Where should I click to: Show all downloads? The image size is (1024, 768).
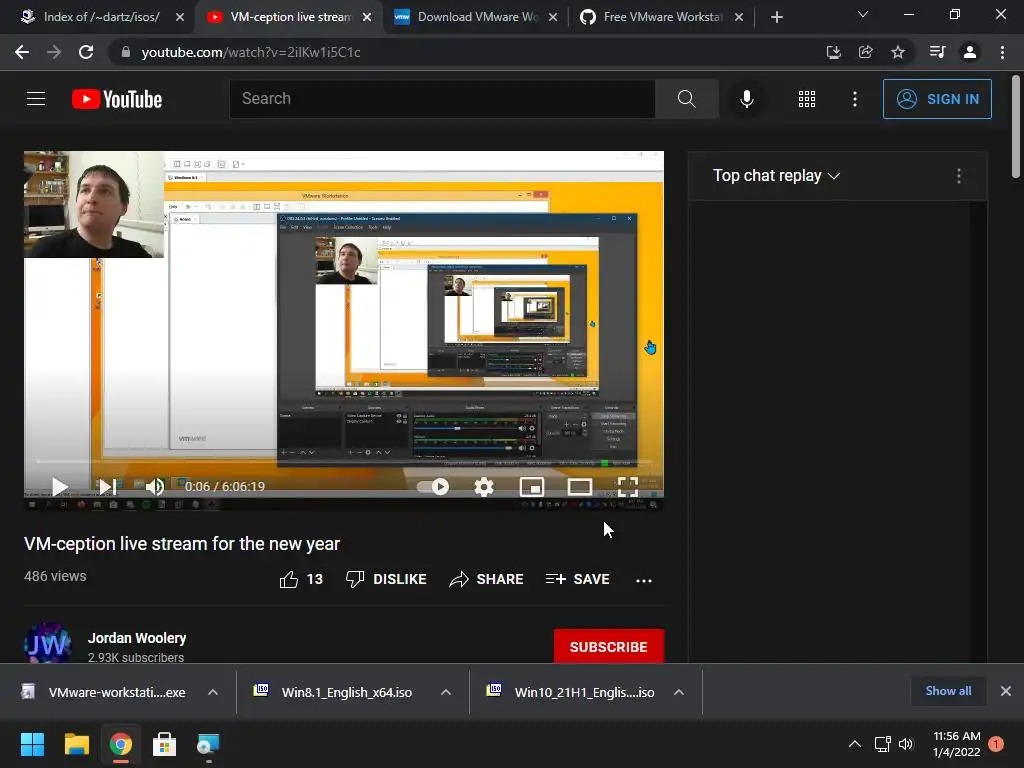tap(948, 691)
